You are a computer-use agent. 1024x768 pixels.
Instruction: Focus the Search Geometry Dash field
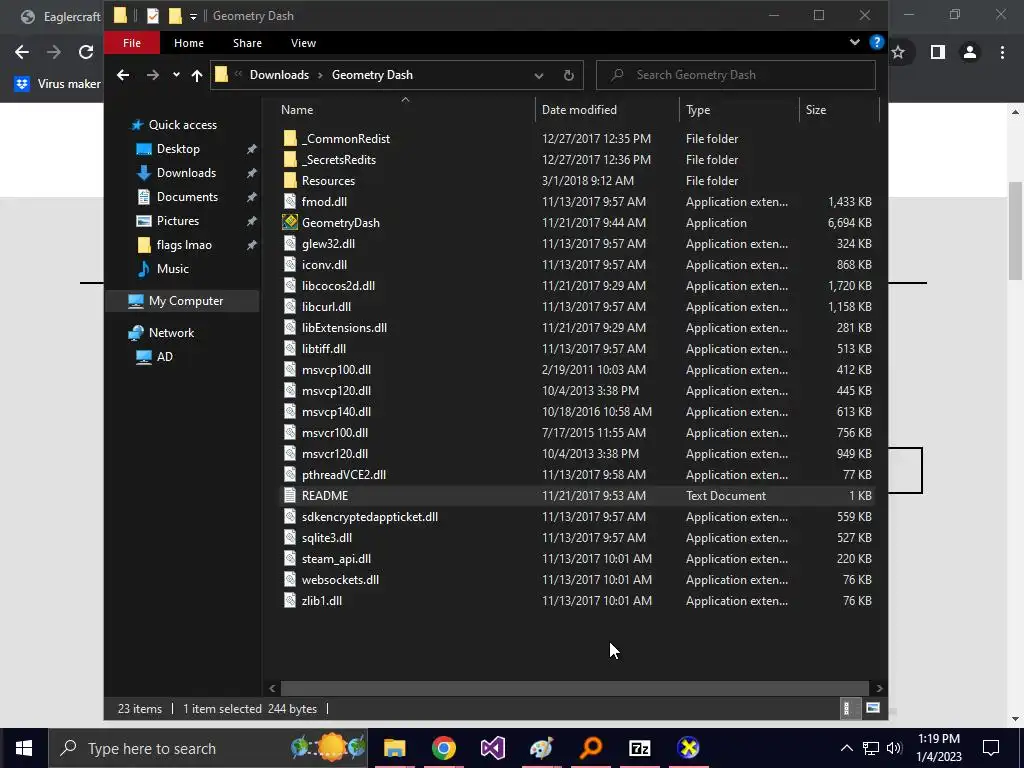pyautogui.click(x=735, y=75)
